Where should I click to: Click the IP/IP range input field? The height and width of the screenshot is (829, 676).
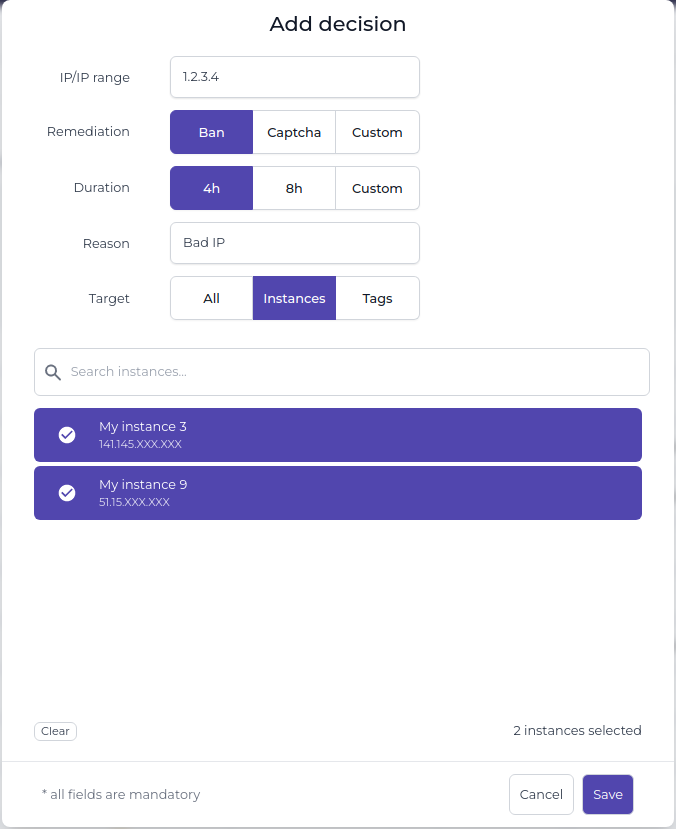[x=295, y=77]
